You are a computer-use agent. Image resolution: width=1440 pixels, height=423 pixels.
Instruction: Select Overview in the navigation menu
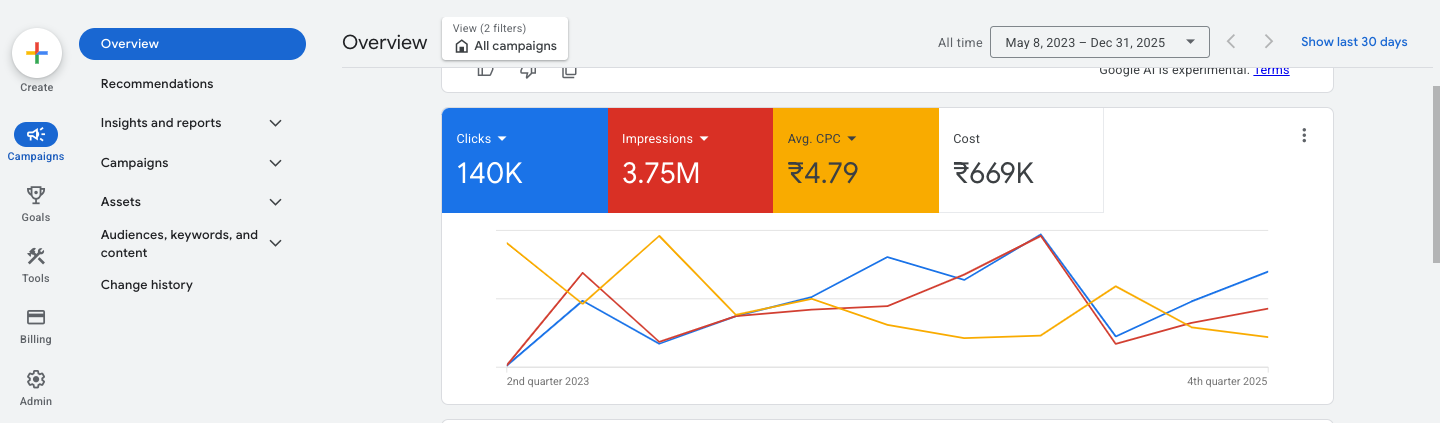192,44
